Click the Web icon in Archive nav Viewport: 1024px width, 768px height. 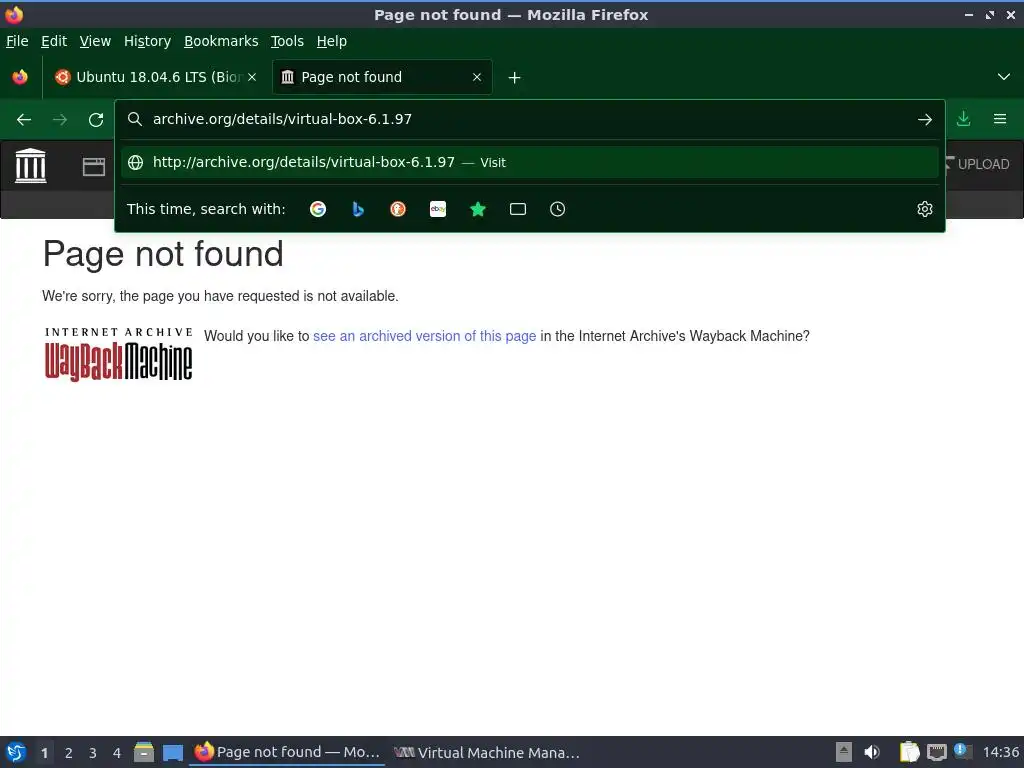[x=94, y=167]
